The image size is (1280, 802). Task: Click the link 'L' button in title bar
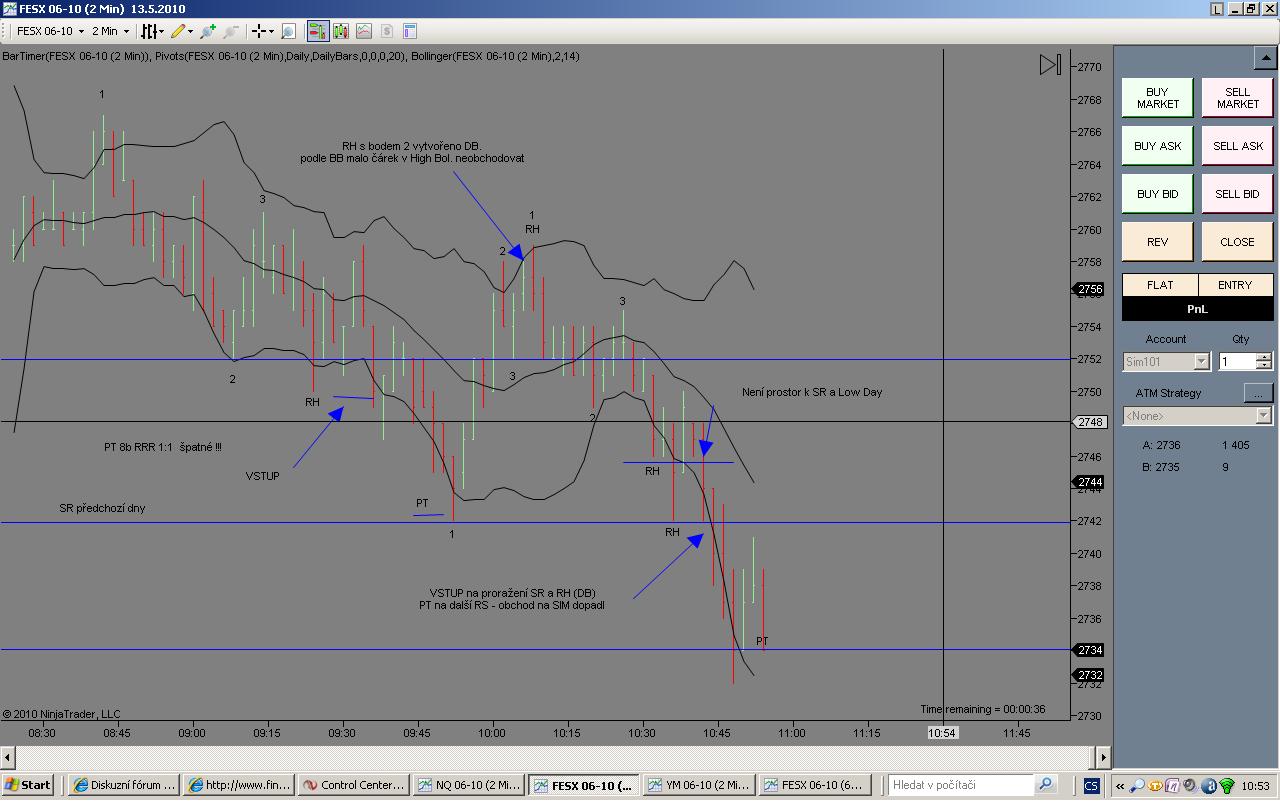tap(1217, 9)
